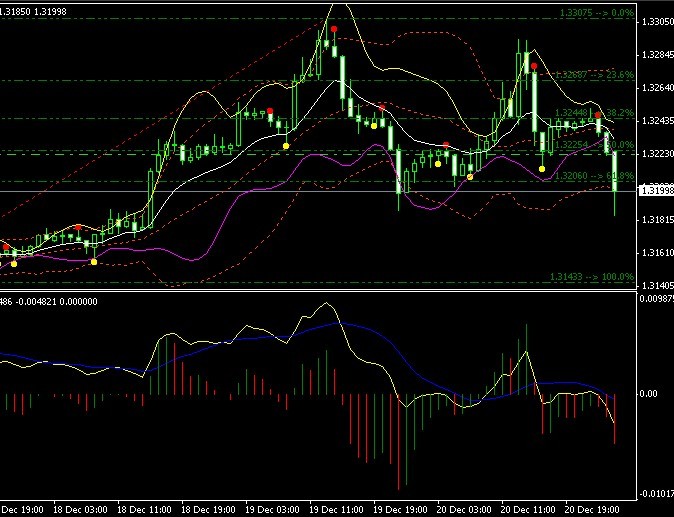The image size is (674, 517).
Task: Click the 18 Dec 19:00 time label
Action: (208, 510)
